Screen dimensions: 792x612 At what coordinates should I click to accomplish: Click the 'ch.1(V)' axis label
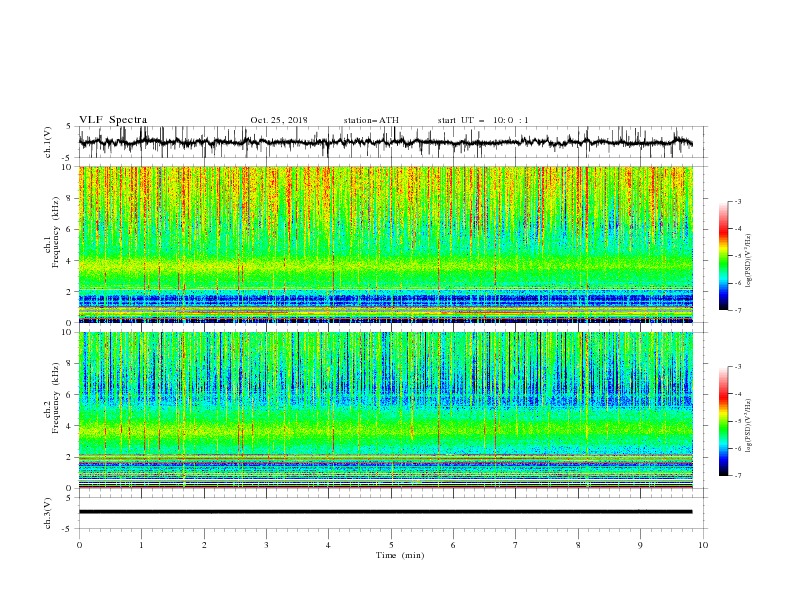48,142
